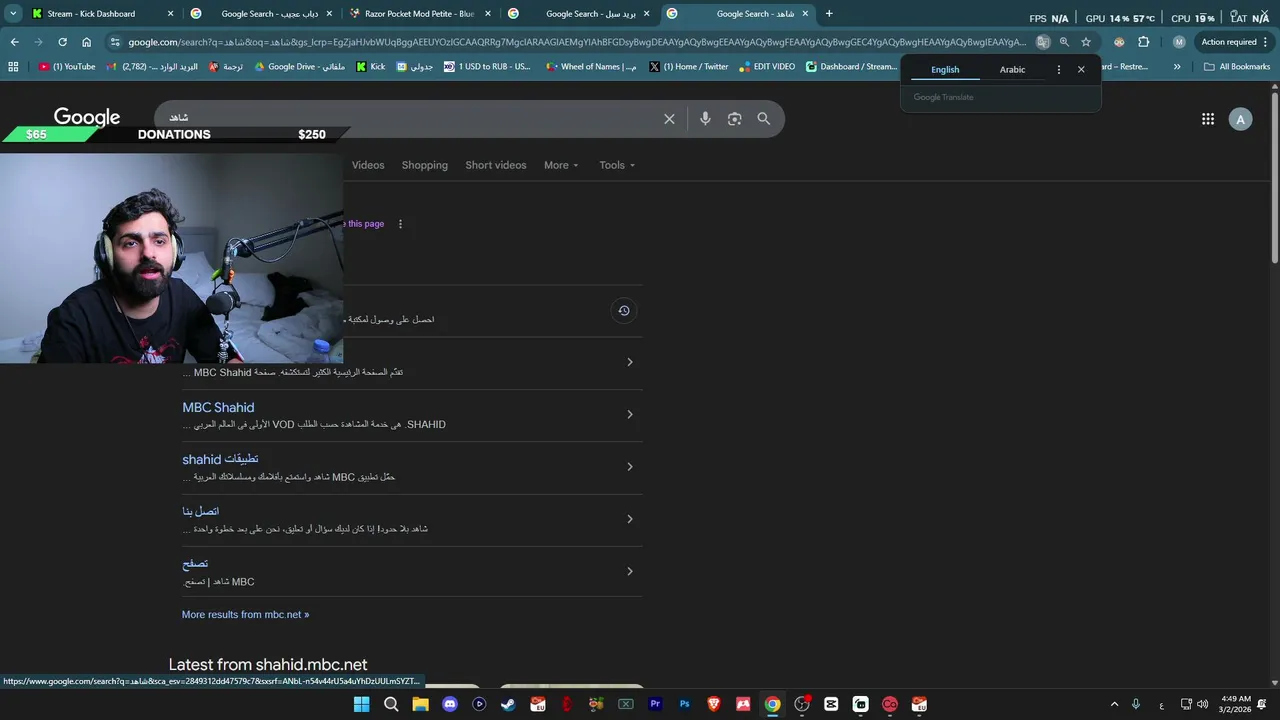Click More results from mbc.net
1280x720 pixels.
[x=245, y=614]
